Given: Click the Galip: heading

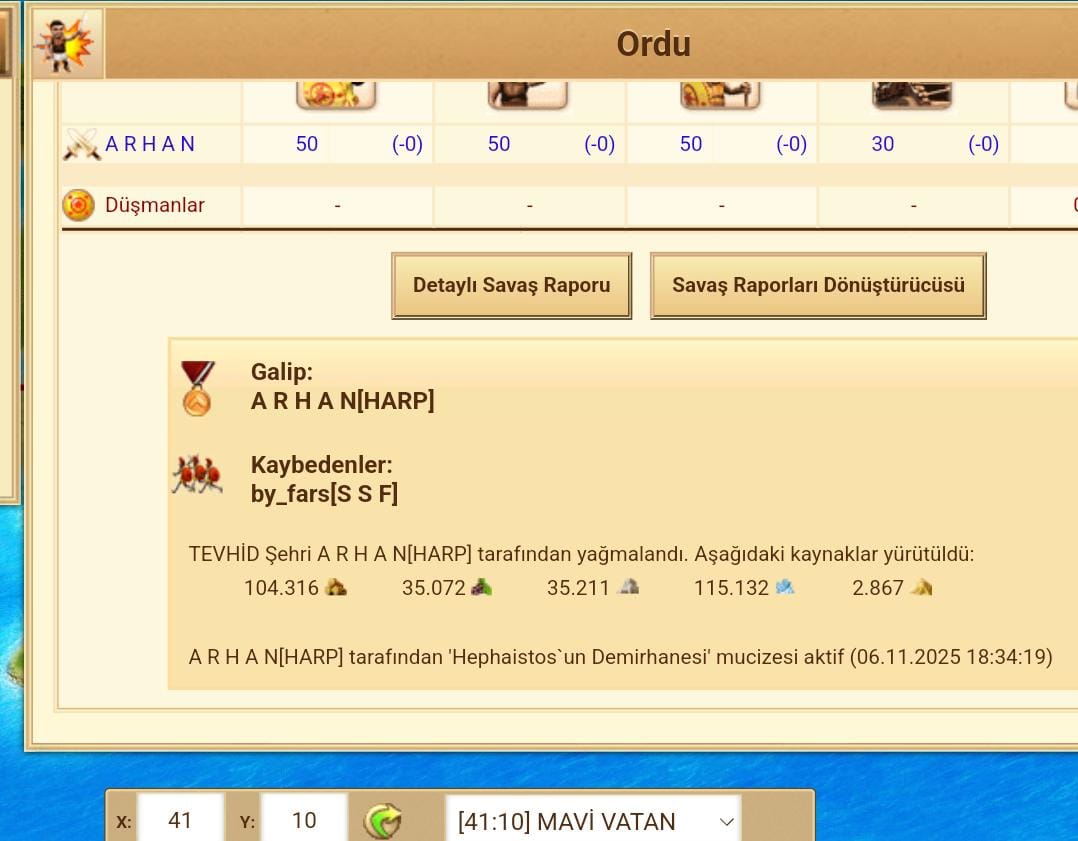Looking at the screenshot, I should coord(282,372).
